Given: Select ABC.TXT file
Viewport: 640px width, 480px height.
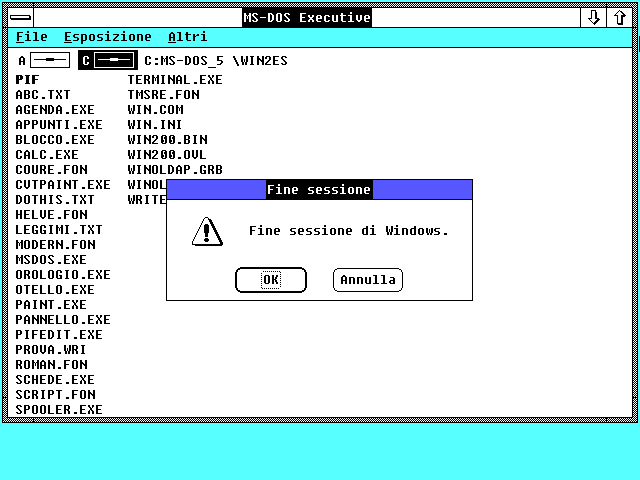Looking at the screenshot, I should coord(43,95).
